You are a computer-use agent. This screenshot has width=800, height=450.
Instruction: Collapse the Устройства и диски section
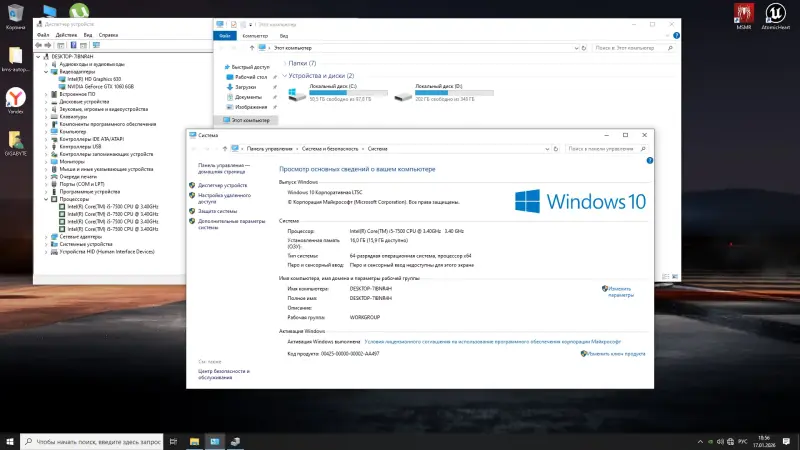point(283,76)
